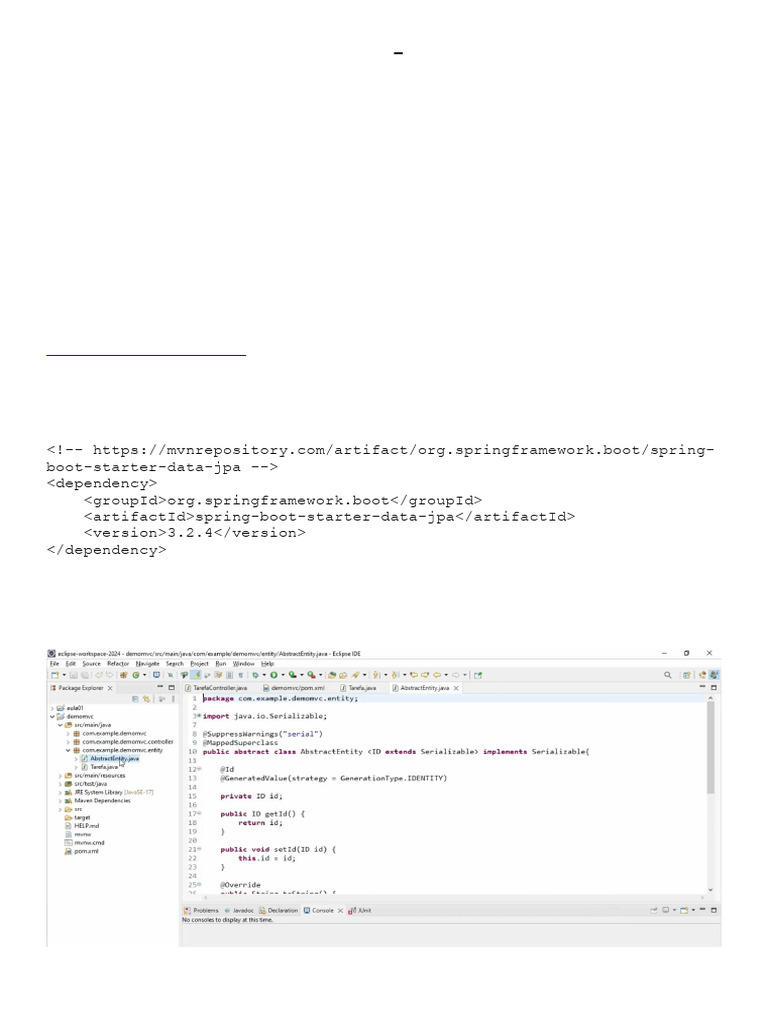Open the Javadoc view tab
768x1024 pixels.
[239, 910]
